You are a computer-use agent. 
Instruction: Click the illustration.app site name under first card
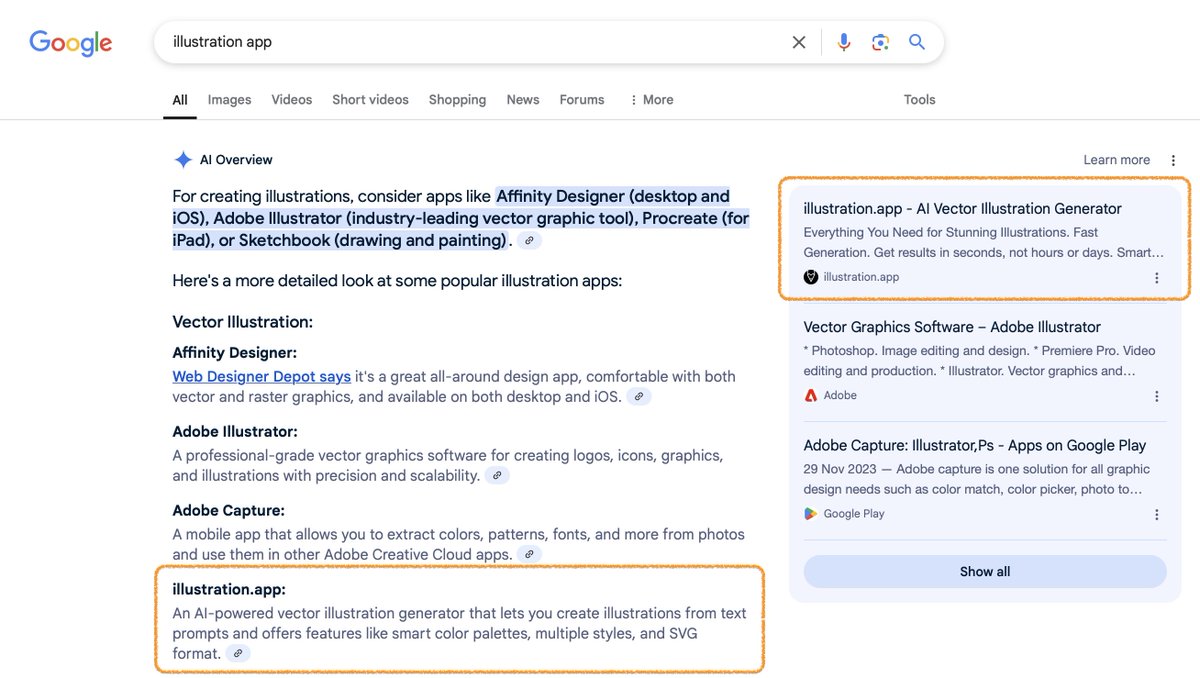pos(861,277)
